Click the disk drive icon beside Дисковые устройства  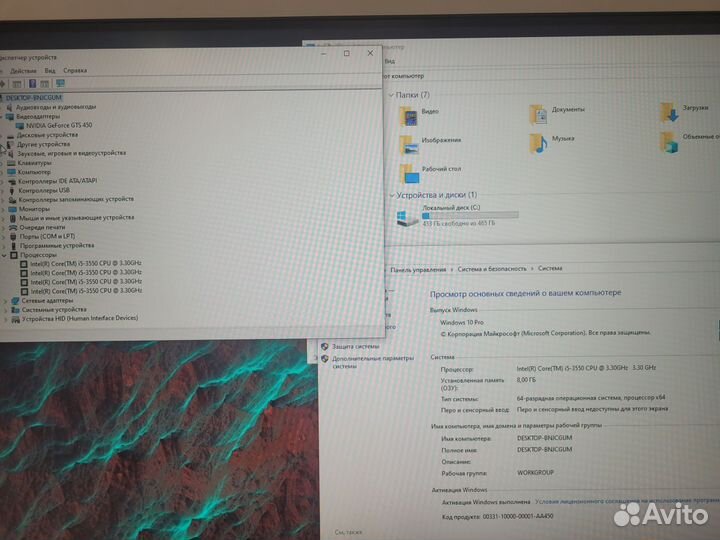11,135
